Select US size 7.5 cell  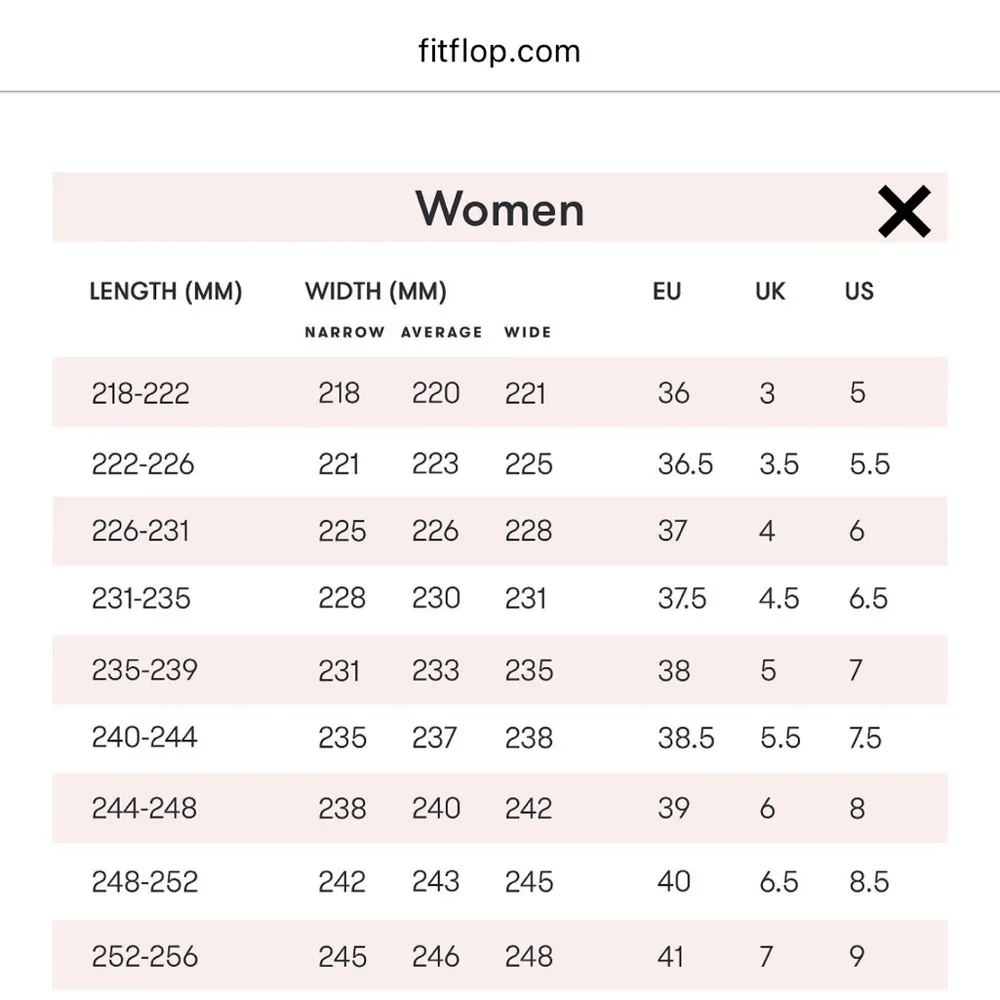pyautogui.click(x=864, y=738)
